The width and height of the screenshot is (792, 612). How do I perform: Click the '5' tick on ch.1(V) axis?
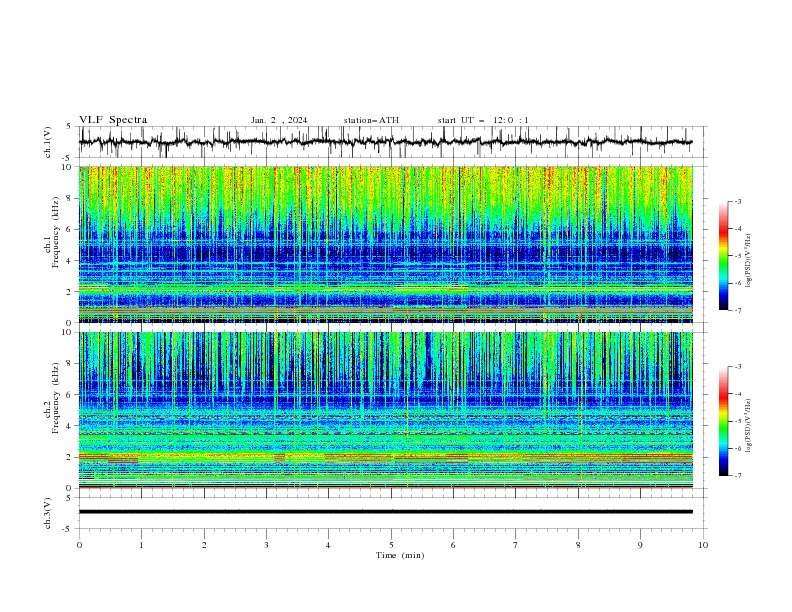tap(69, 127)
